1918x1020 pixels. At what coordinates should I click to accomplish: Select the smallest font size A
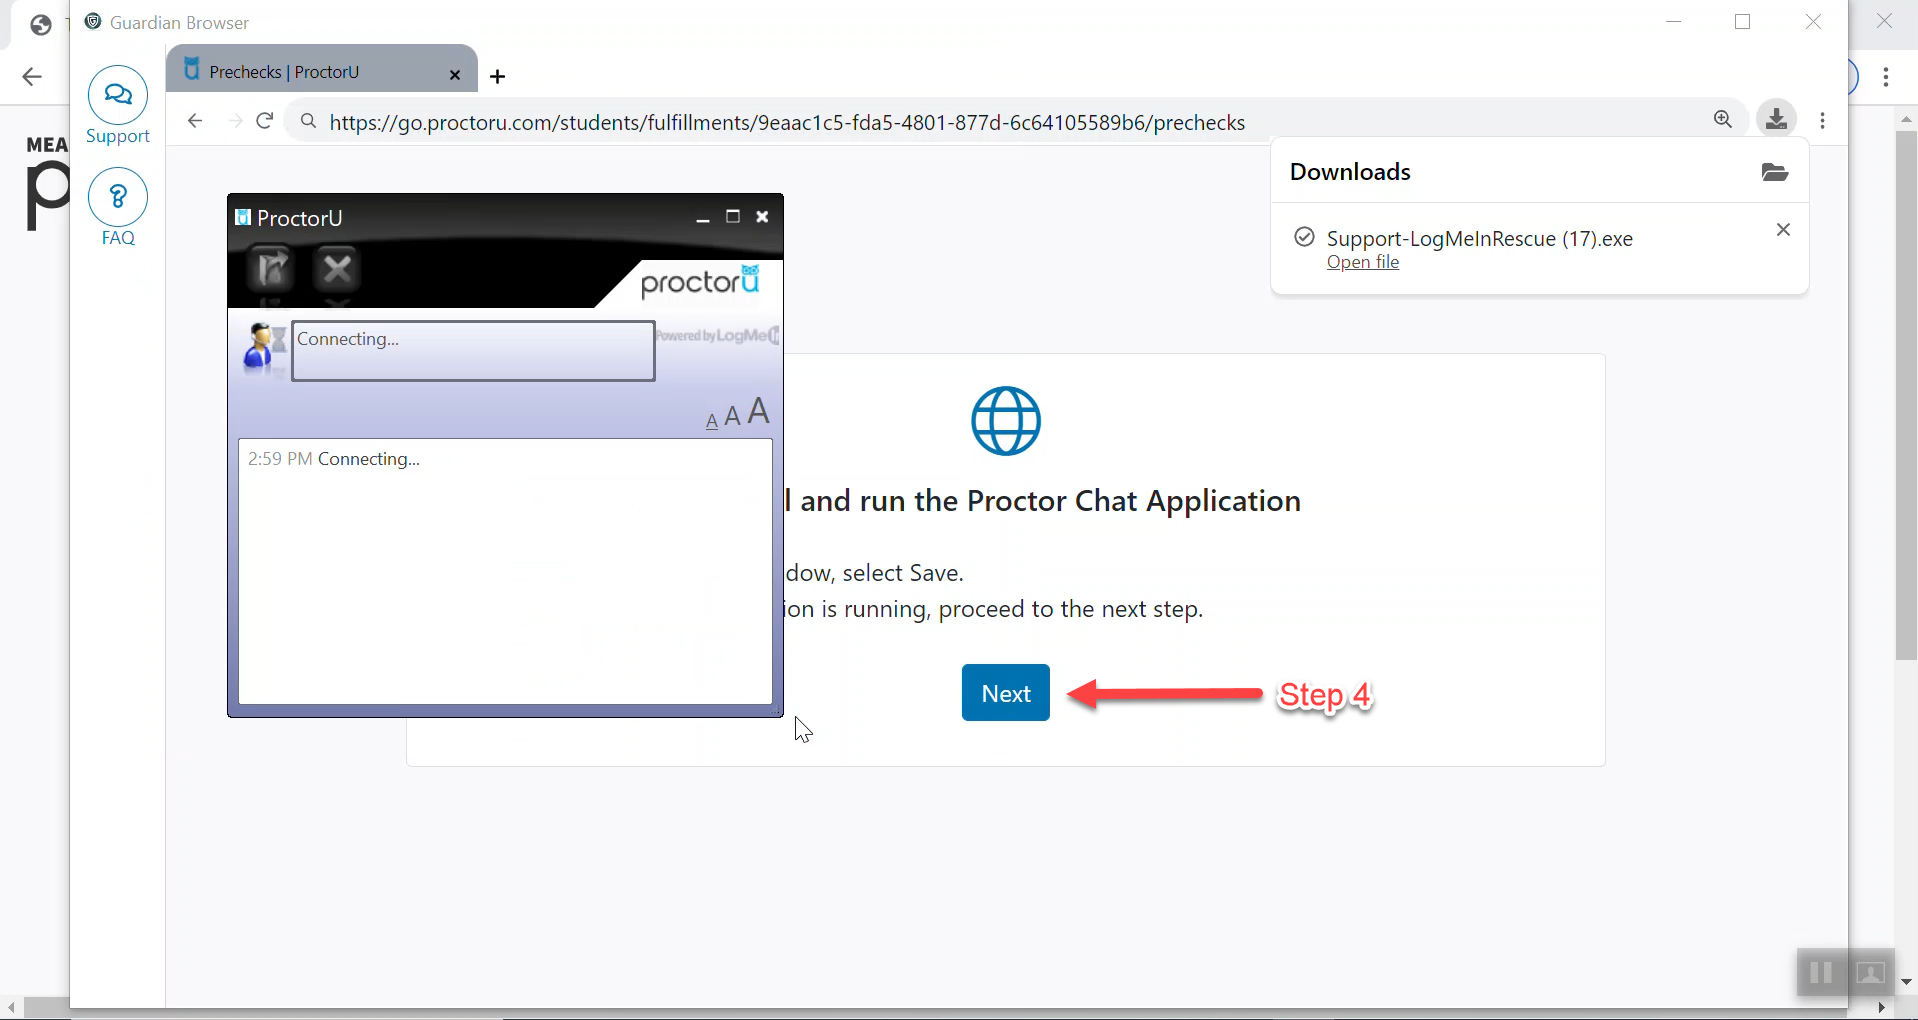tap(712, 421)
